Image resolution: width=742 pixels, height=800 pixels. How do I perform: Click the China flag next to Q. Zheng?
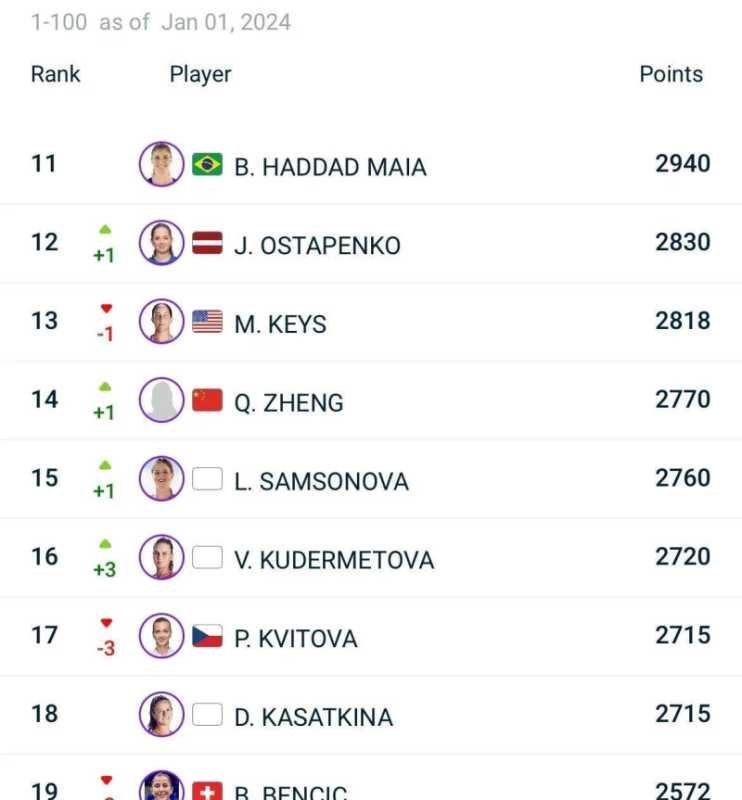pyautogui.click(x=207, y=400)
